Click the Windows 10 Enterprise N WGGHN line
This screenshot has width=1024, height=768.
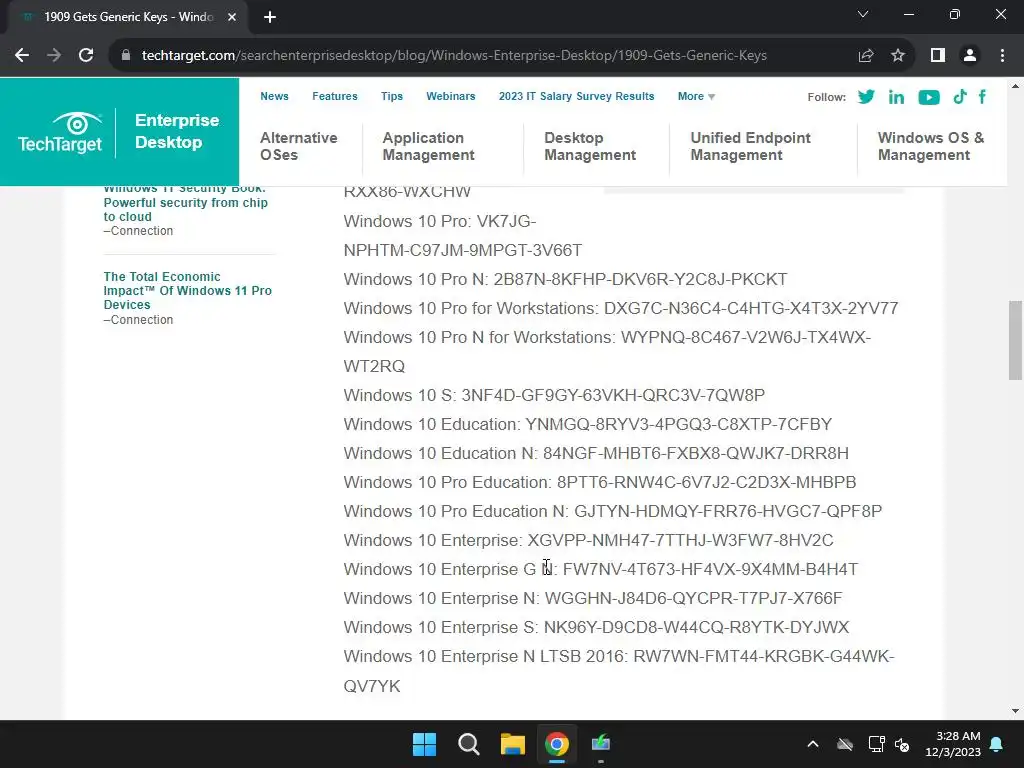593,598
